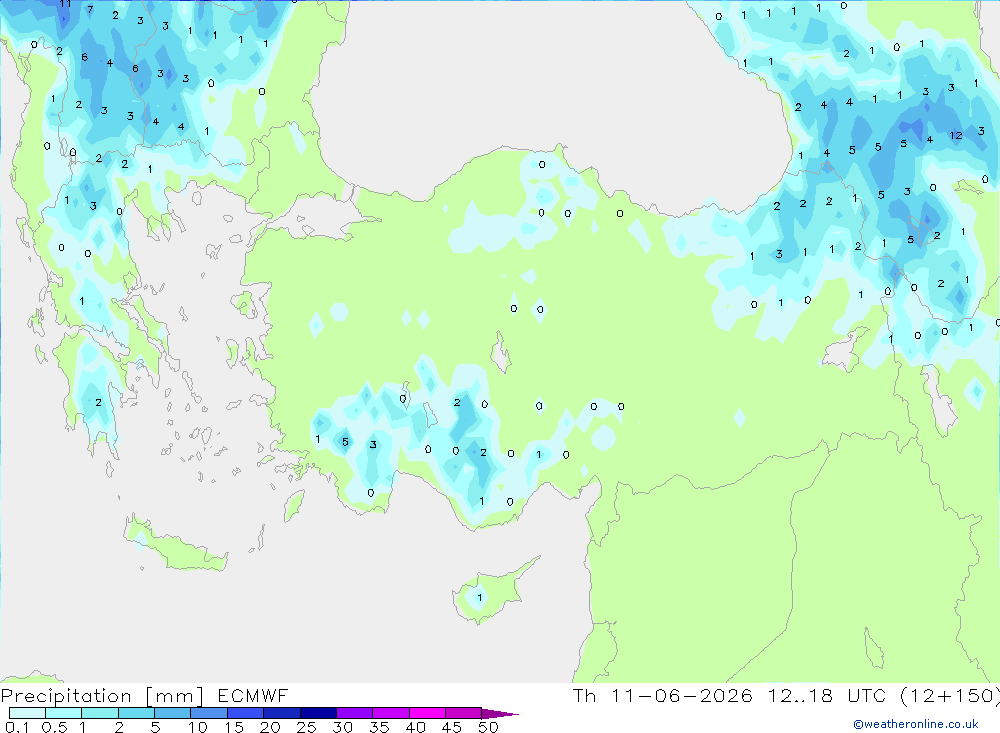Image resolution: width=1000 pixels, height=733 pixels.
Task: Click the '1' value on Cyprus
Action: [x=480, y=598]
